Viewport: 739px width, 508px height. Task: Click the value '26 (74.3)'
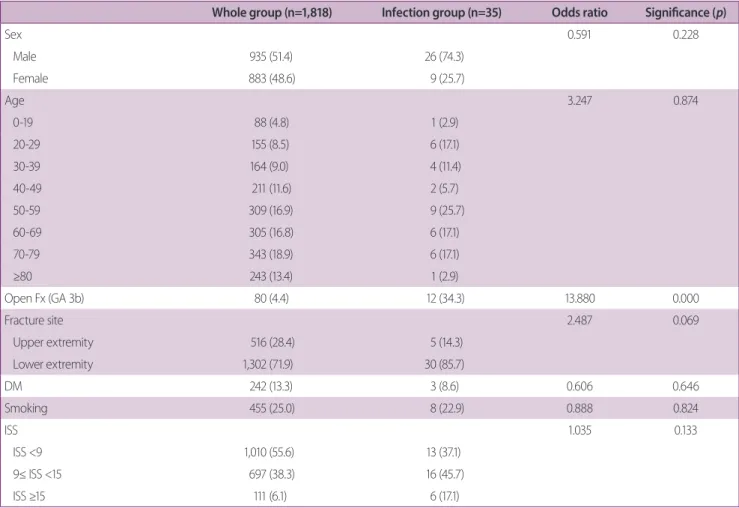[444, 57]
